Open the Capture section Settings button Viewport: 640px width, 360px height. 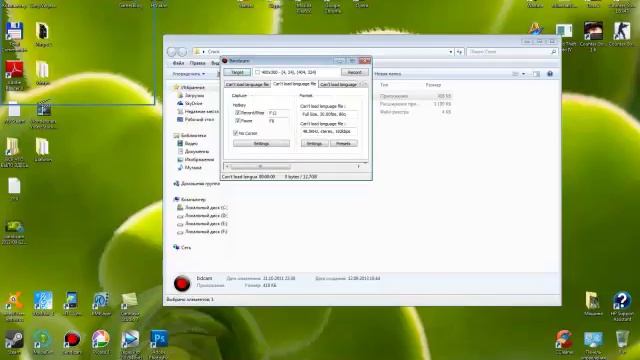[261, 143]
